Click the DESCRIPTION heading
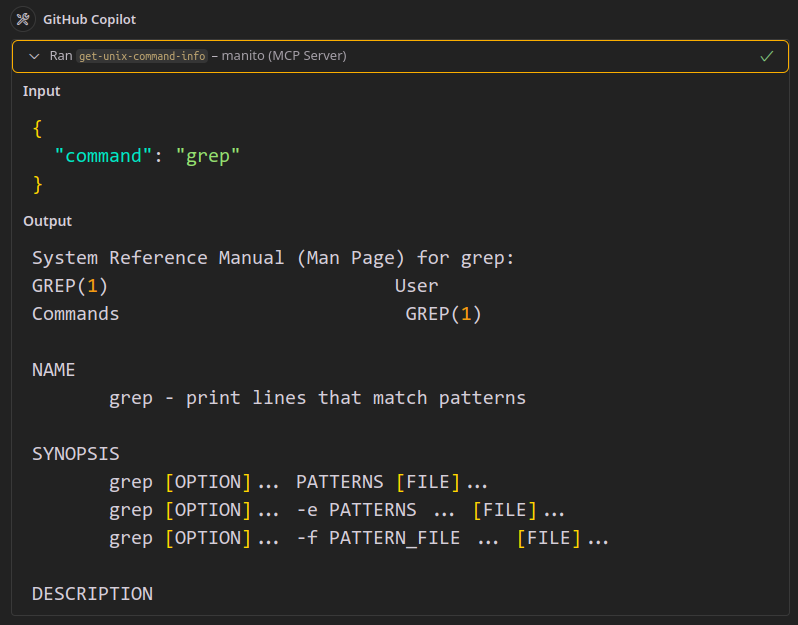The width and height of the screenshot is (798, 625). point(93,594)
